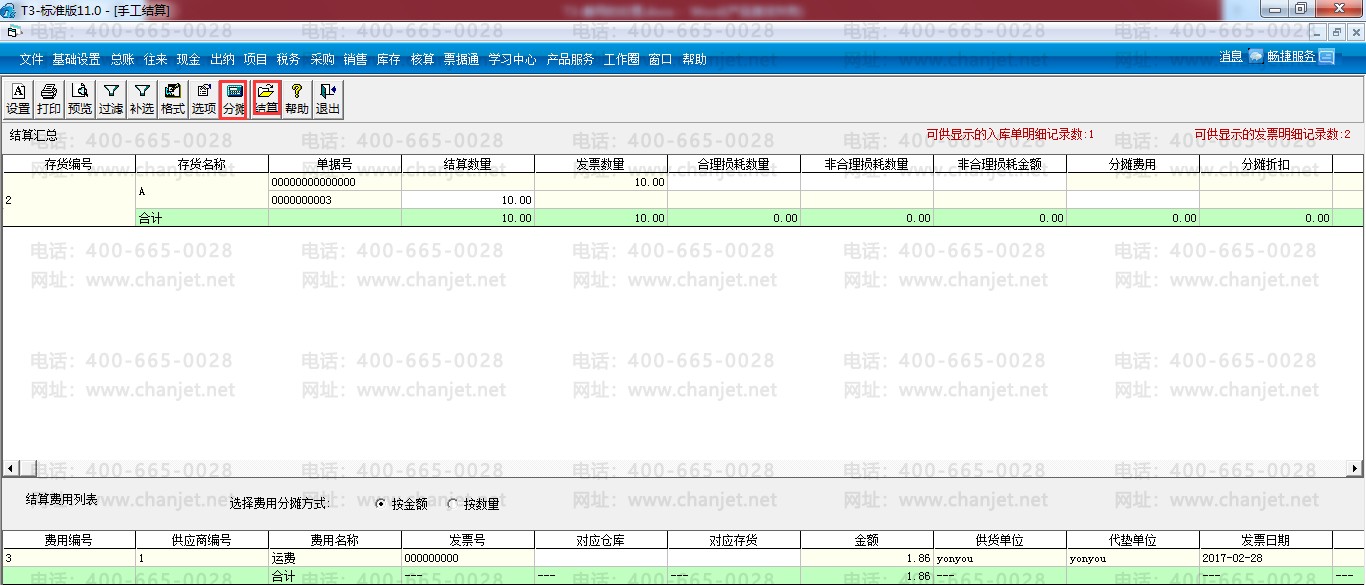Open the 基础设置 menu

coord(76,59)
